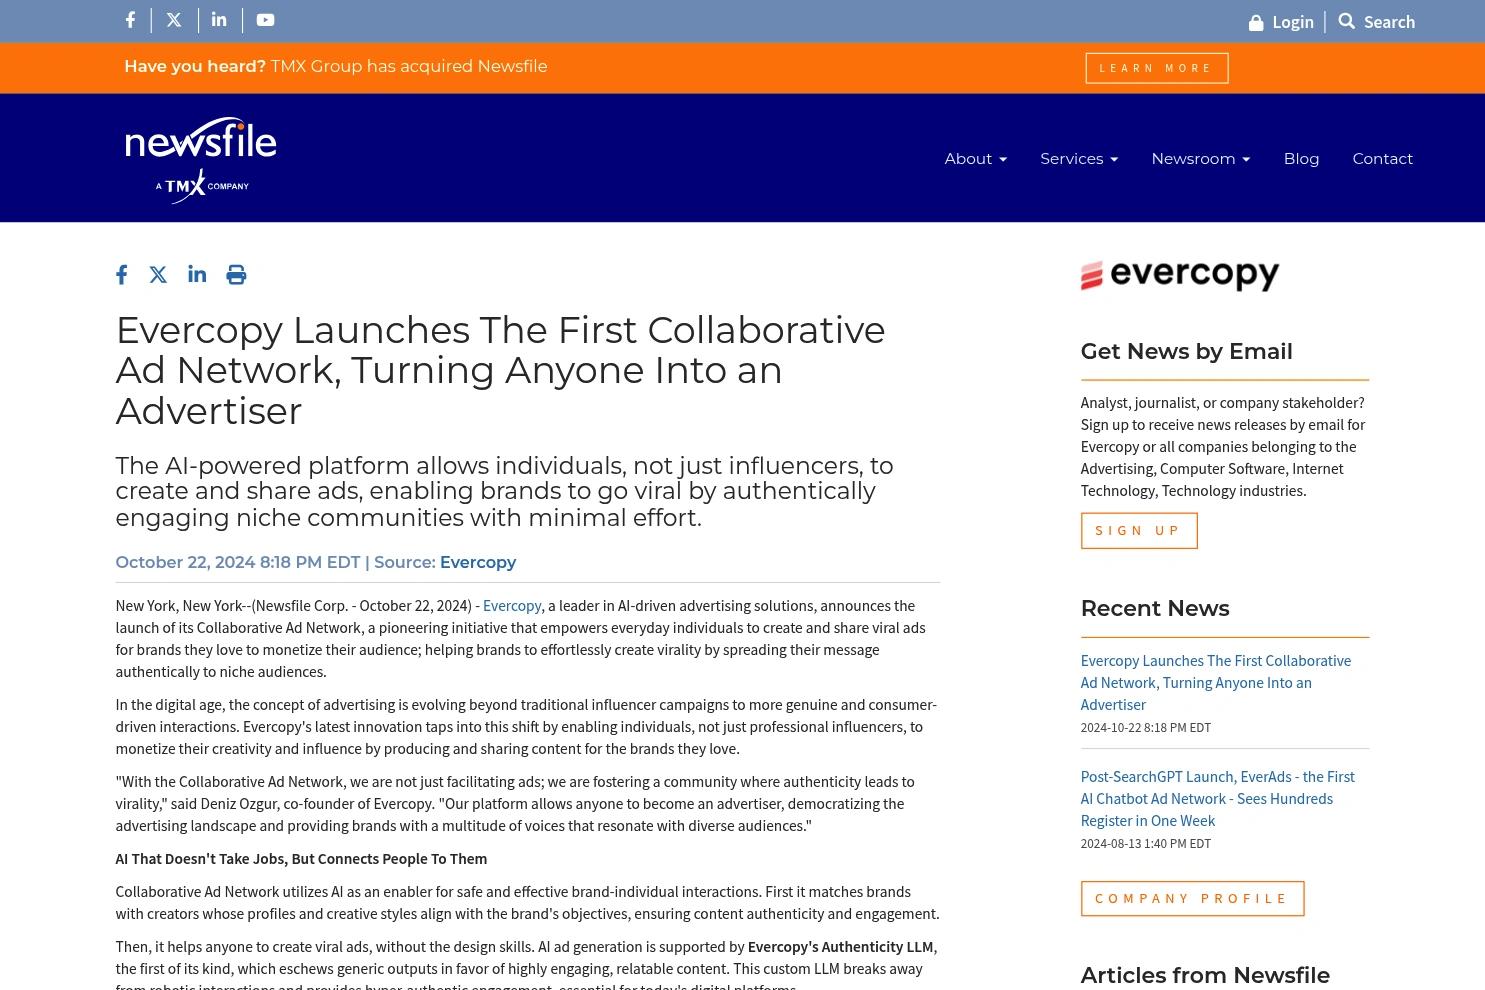Open Newsfile YouTube channel in top bar
Screen dimensions: 1485x990
point(265,20)
